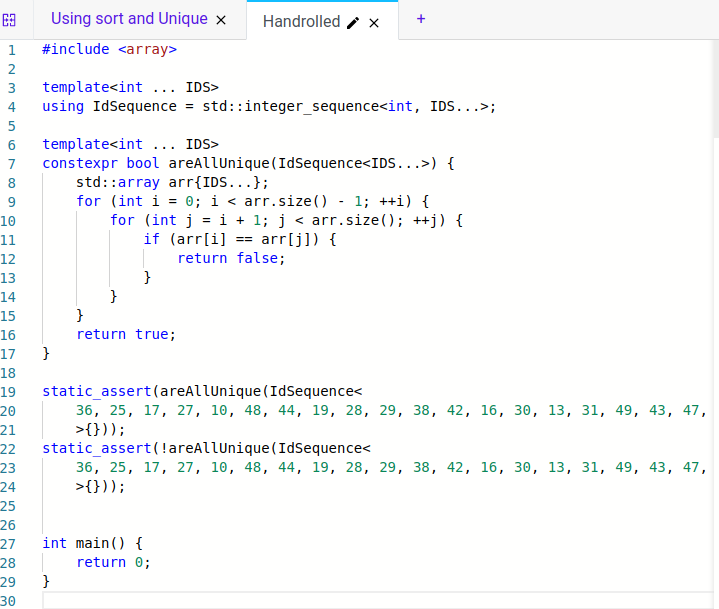This screenshot has height=609, width=719.
Task: Click the '#include' directive on line 1
Action: 76,49
